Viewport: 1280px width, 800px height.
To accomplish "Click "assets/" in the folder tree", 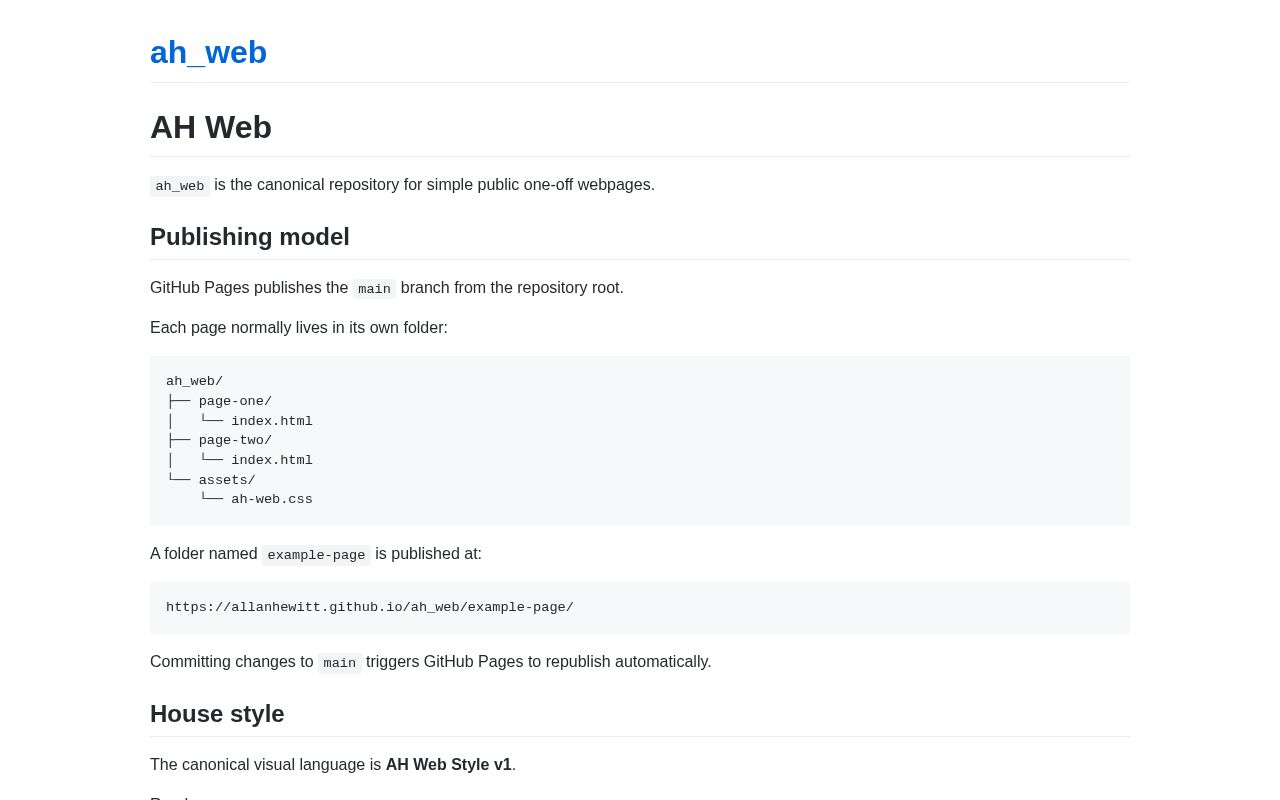I will coord(227,480).
